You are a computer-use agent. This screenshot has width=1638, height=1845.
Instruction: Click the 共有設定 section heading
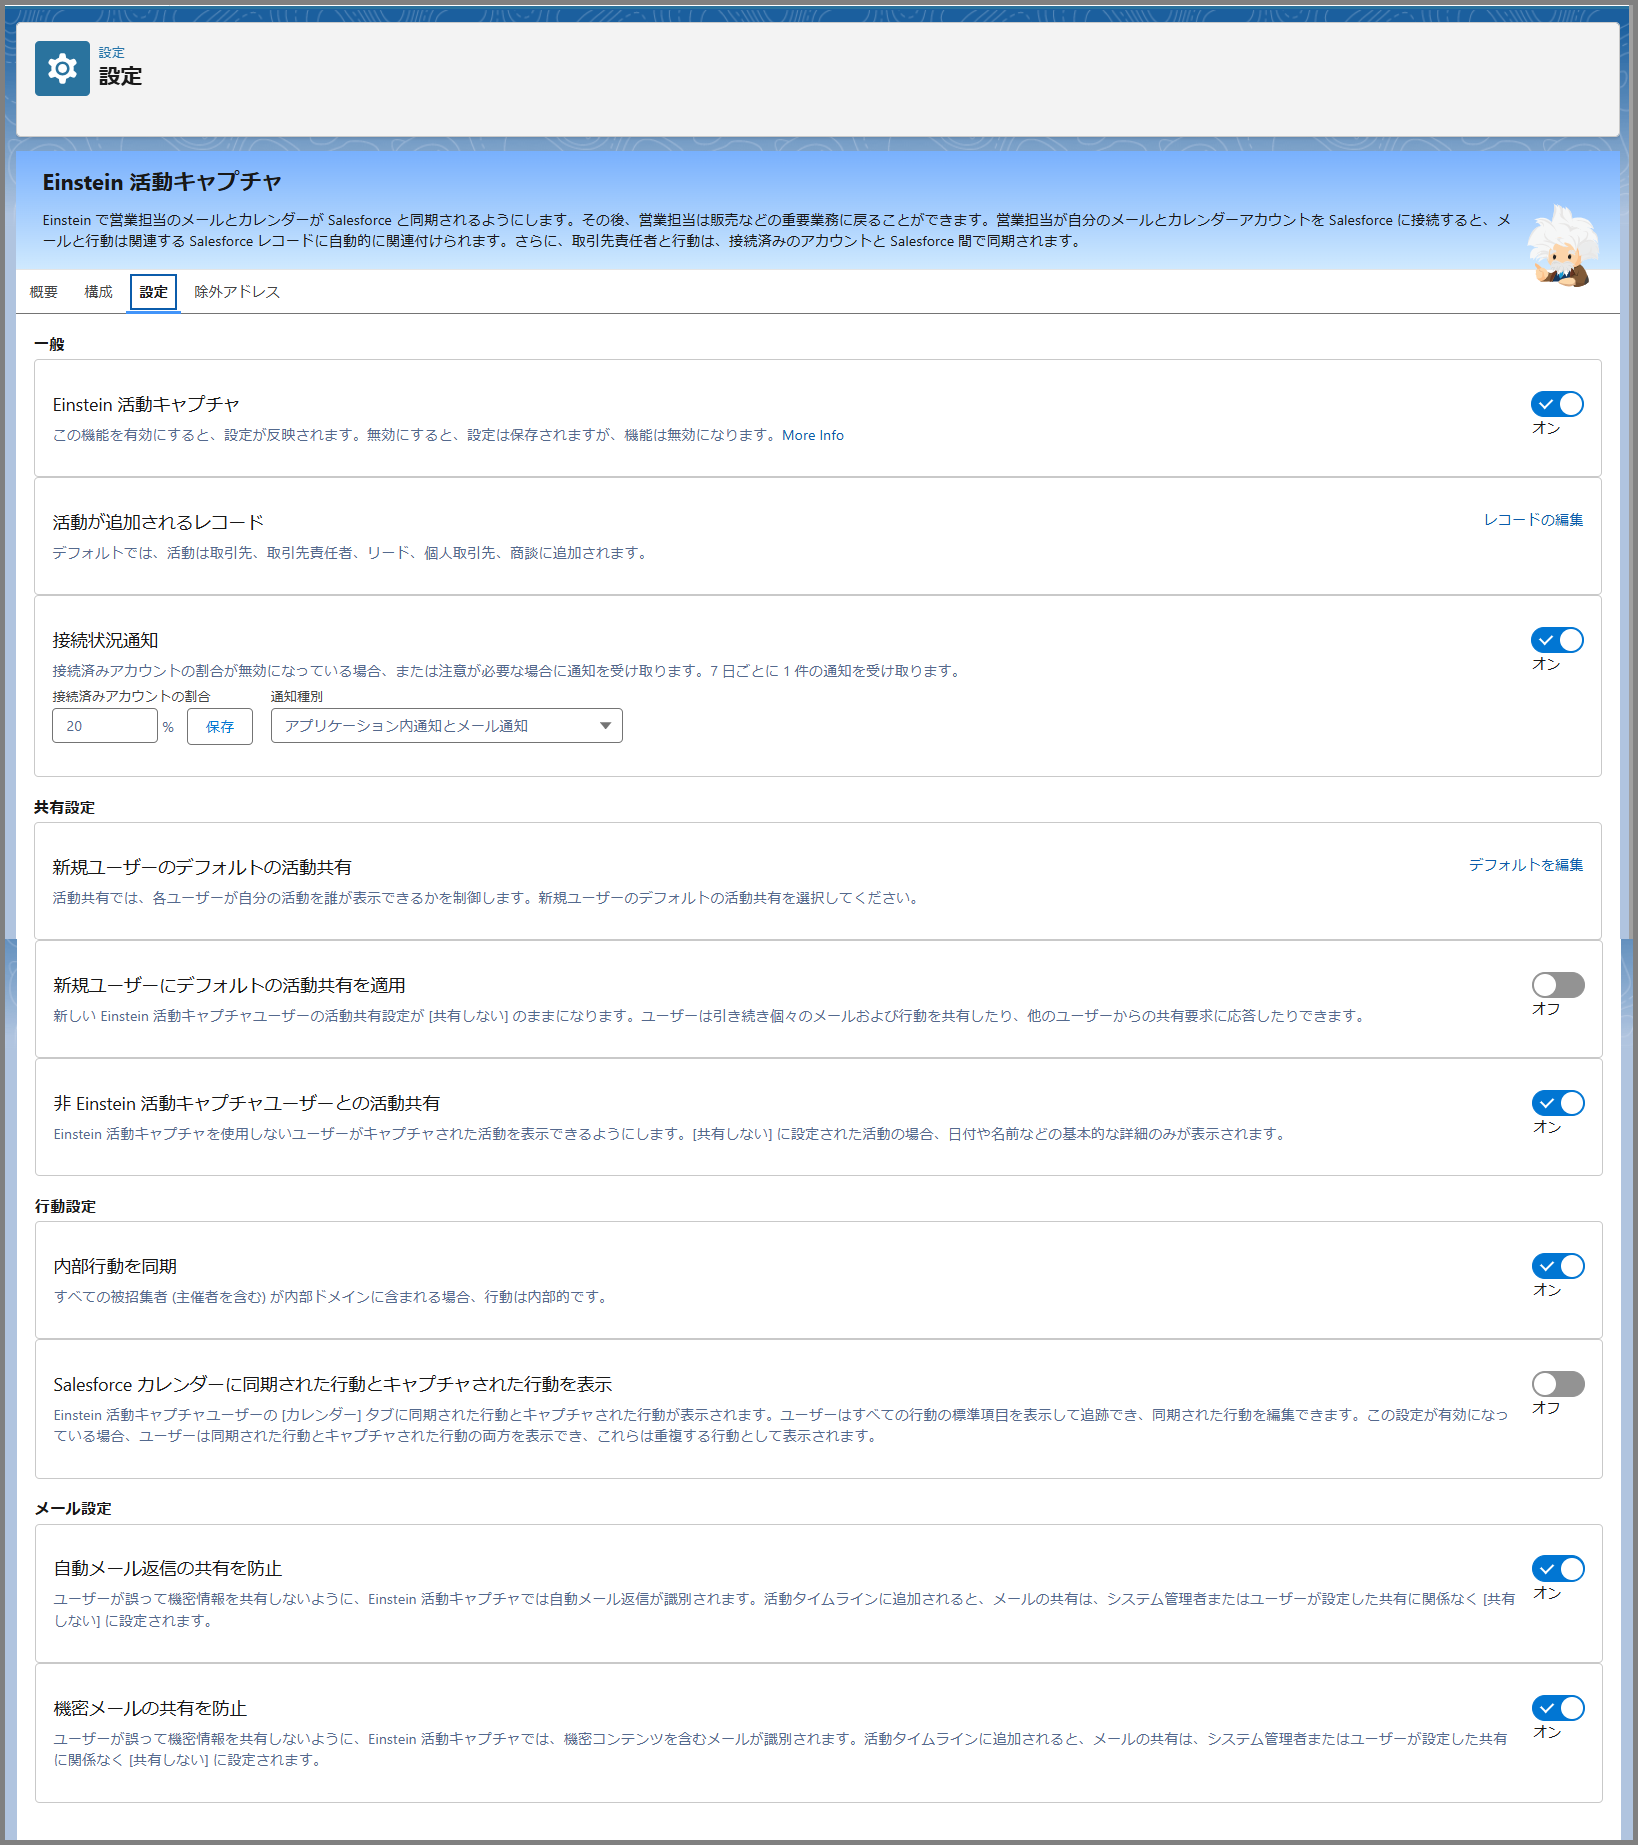tap(64, 807)
